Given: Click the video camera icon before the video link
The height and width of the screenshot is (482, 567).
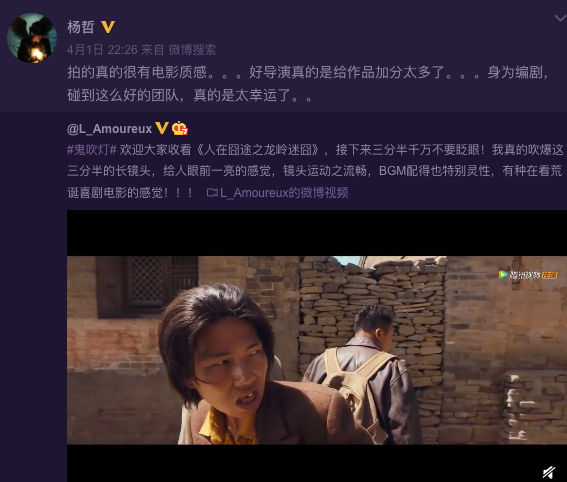Looking at the screenshot, I should pos(212,193).
